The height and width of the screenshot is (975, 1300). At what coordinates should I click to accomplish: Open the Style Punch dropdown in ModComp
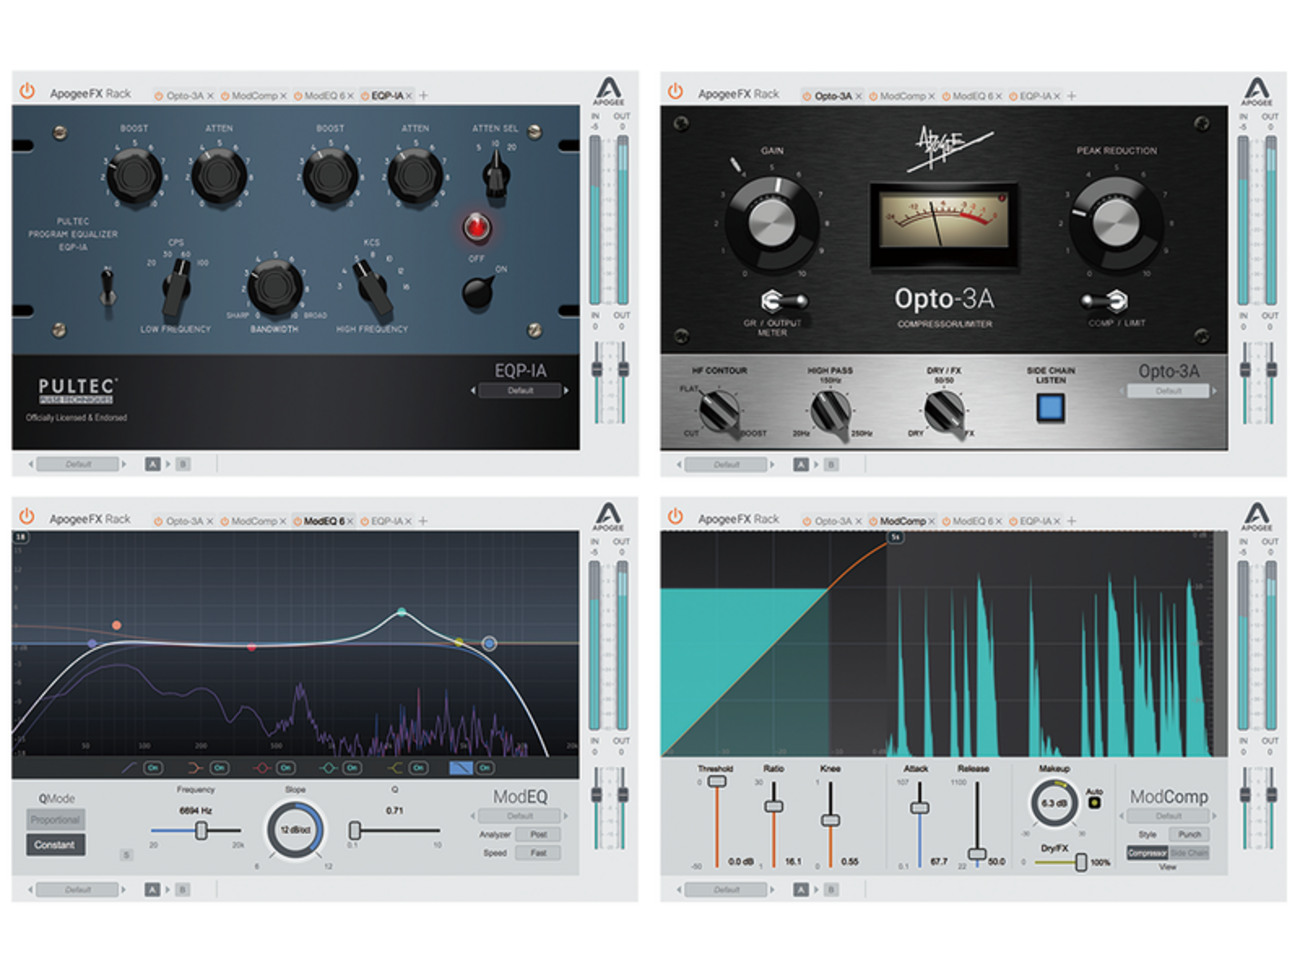click(1188, 834)
